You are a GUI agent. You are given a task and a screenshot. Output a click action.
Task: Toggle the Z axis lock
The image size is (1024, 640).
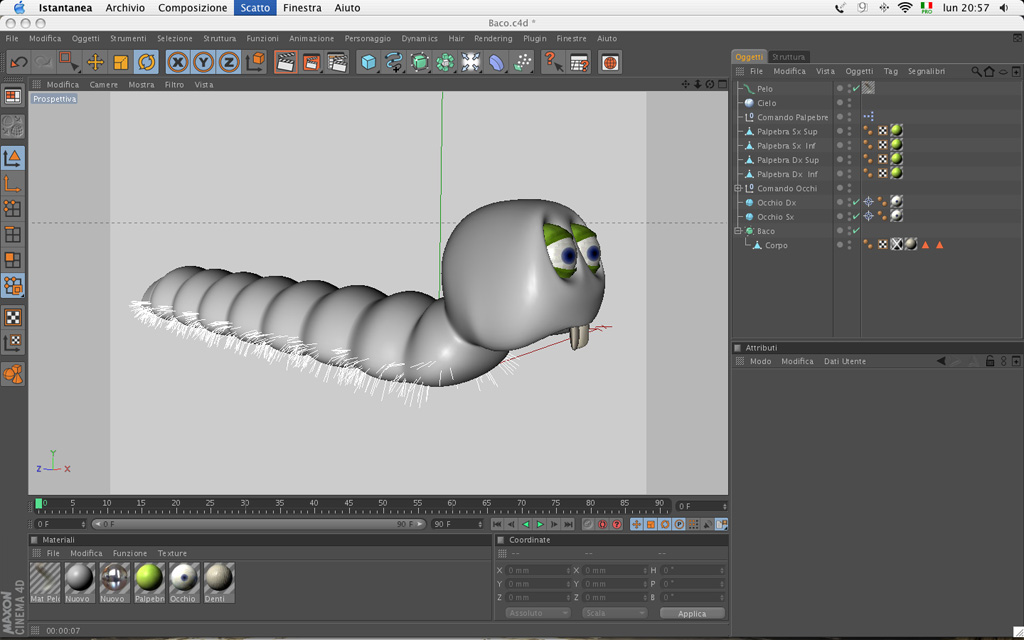229,62
